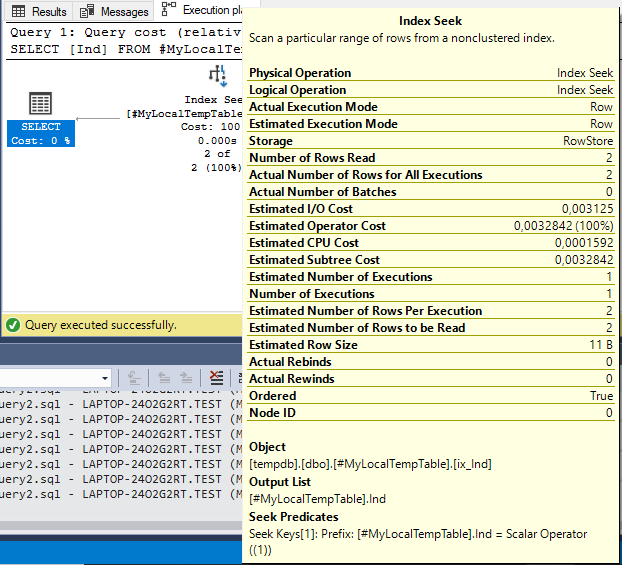Click 'Query executed successfully.' status text
Viewport: 622px width, 565px height.
[101, 325]
